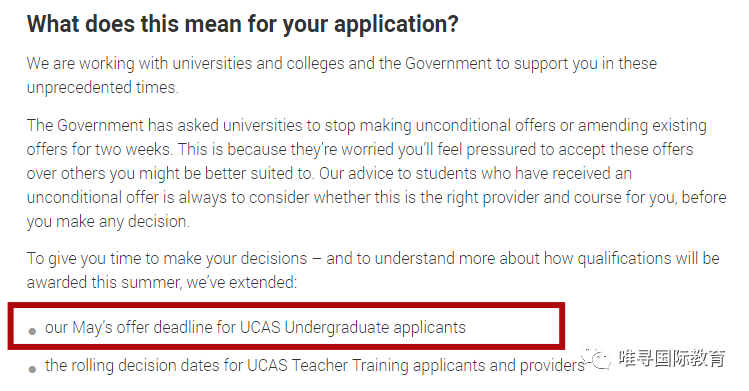Click the words "awarded this summer, we've extended"
This screenshot has height=391, width=749.
161,283
